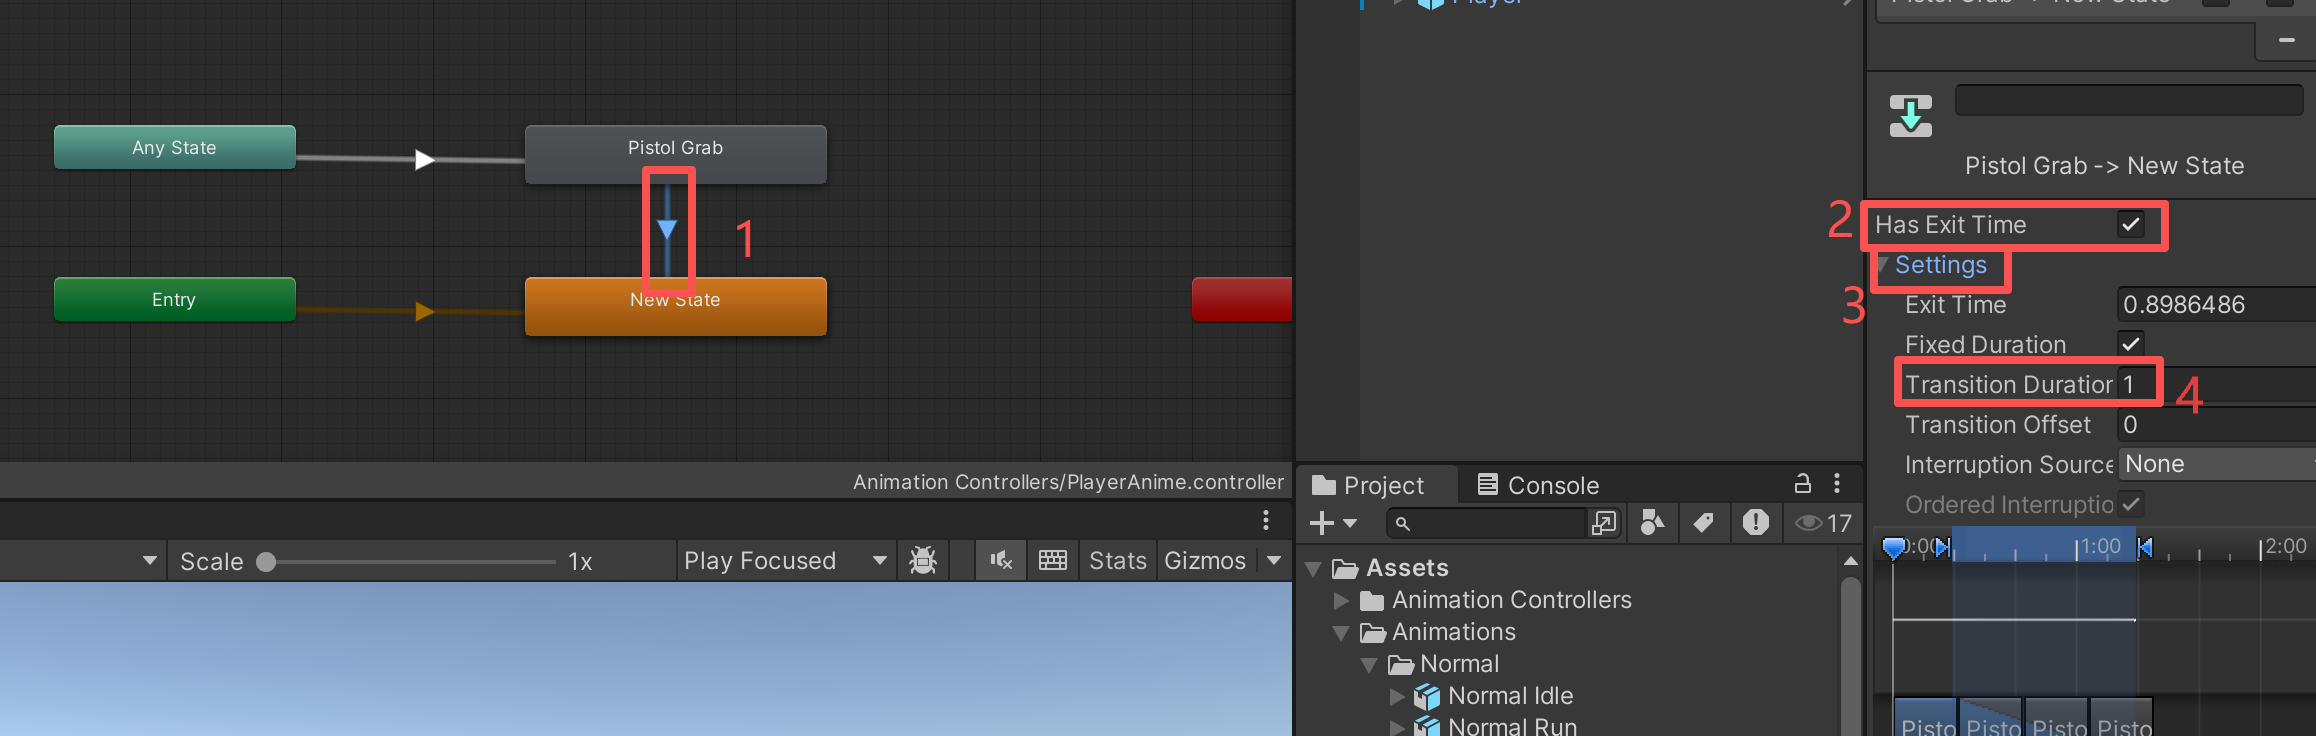Select the Animation Controllers folder
2316x736 pixels.
pyautogui.click(x=1512, y=600)
